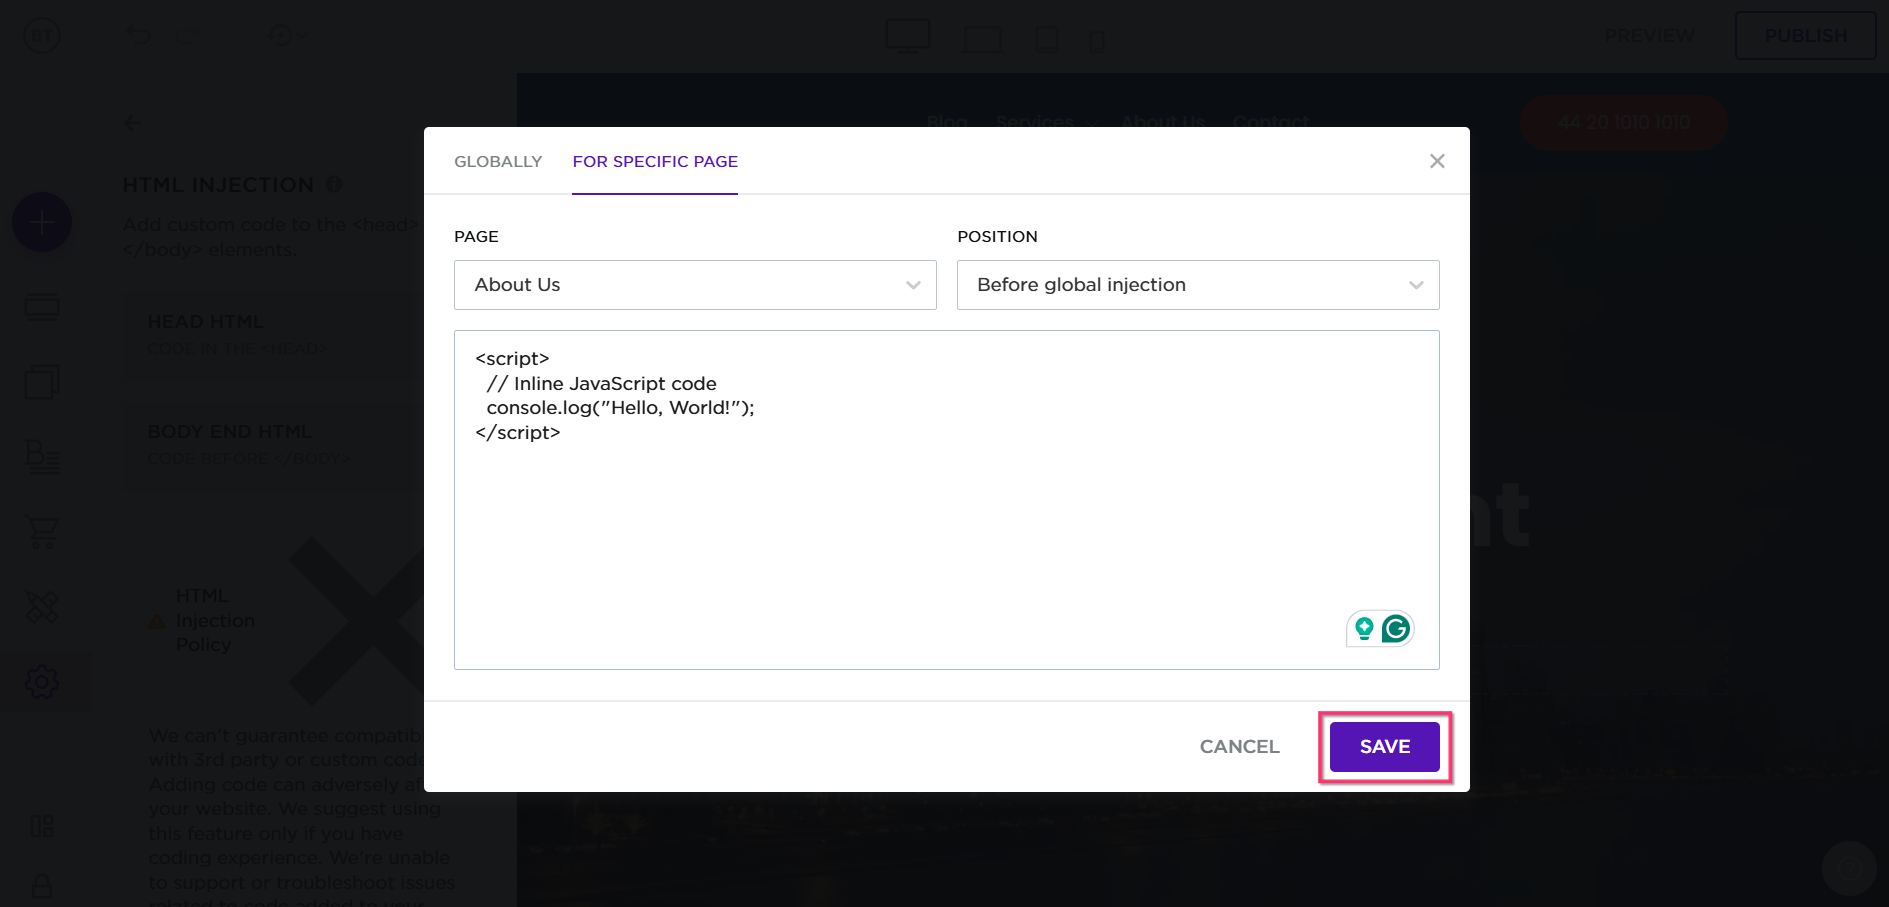Select the portrait tablet view icon

[1047, 40]
